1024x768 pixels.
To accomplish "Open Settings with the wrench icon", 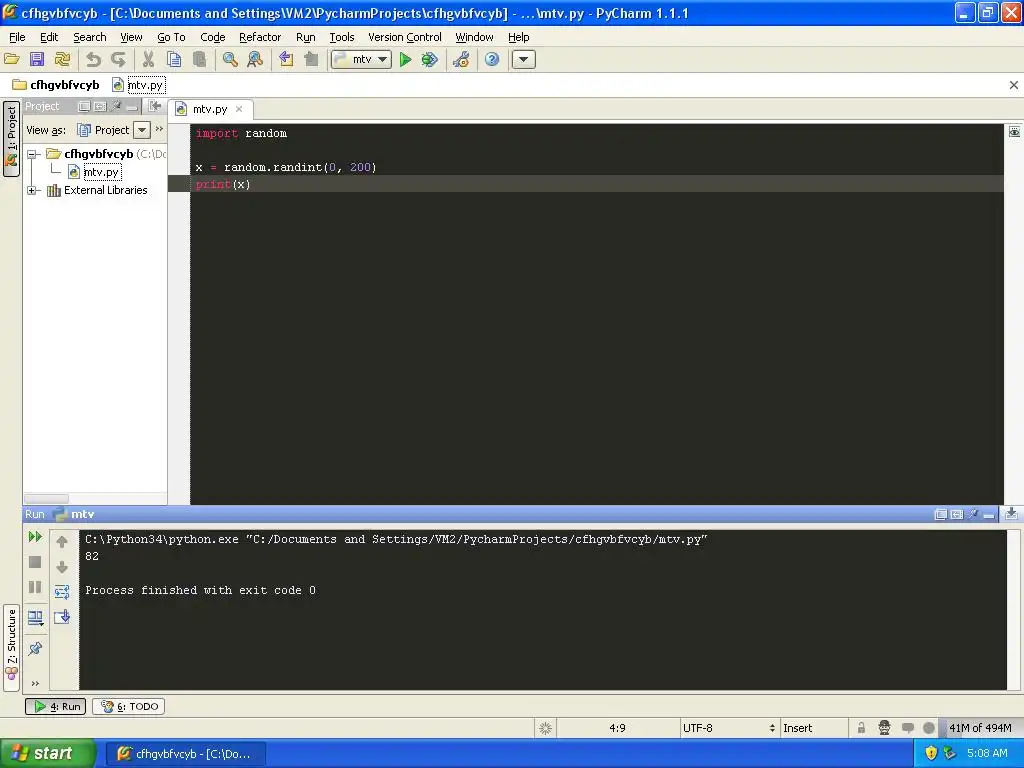I will click(461, 59).
